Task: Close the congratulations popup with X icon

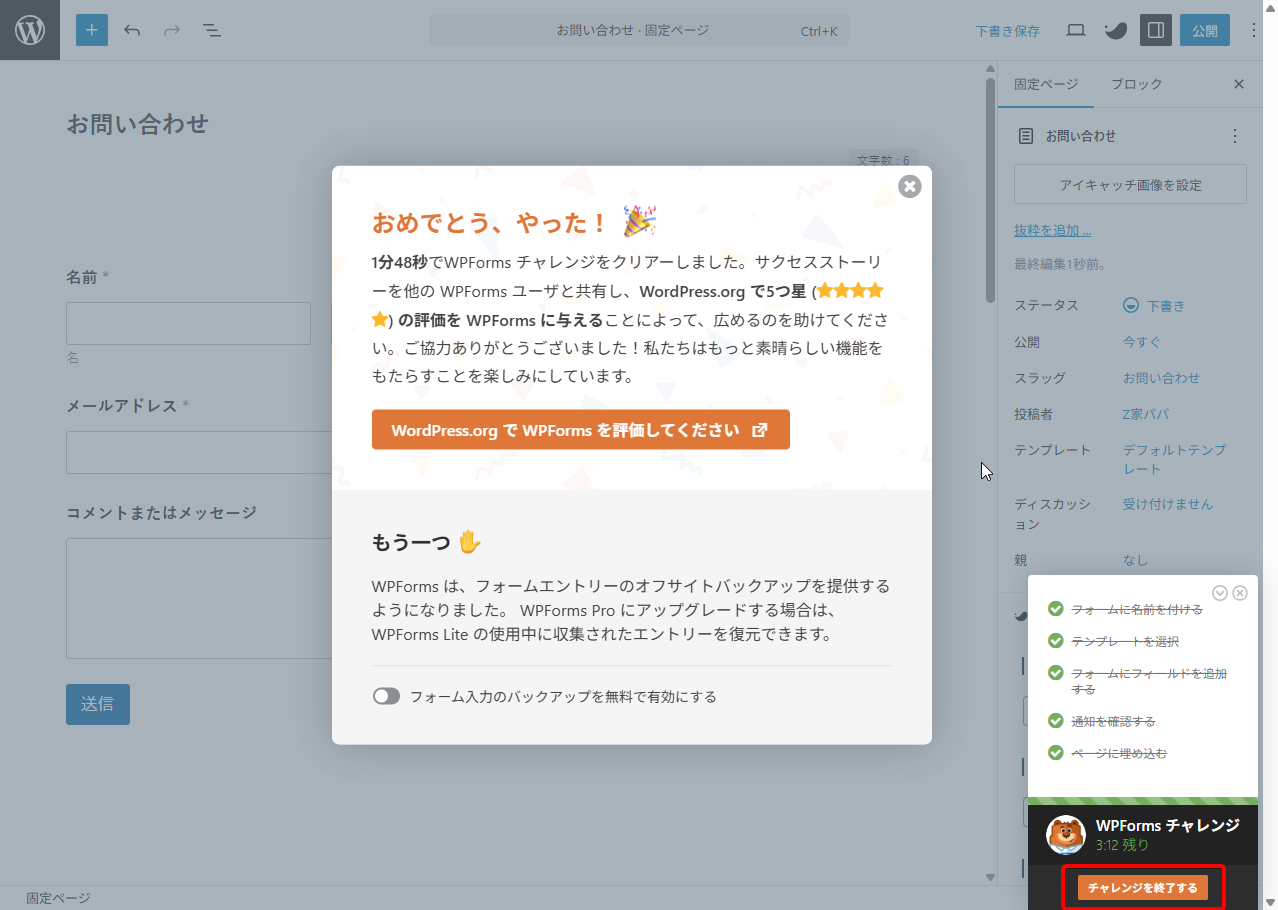Action: [x=909, y=186]
